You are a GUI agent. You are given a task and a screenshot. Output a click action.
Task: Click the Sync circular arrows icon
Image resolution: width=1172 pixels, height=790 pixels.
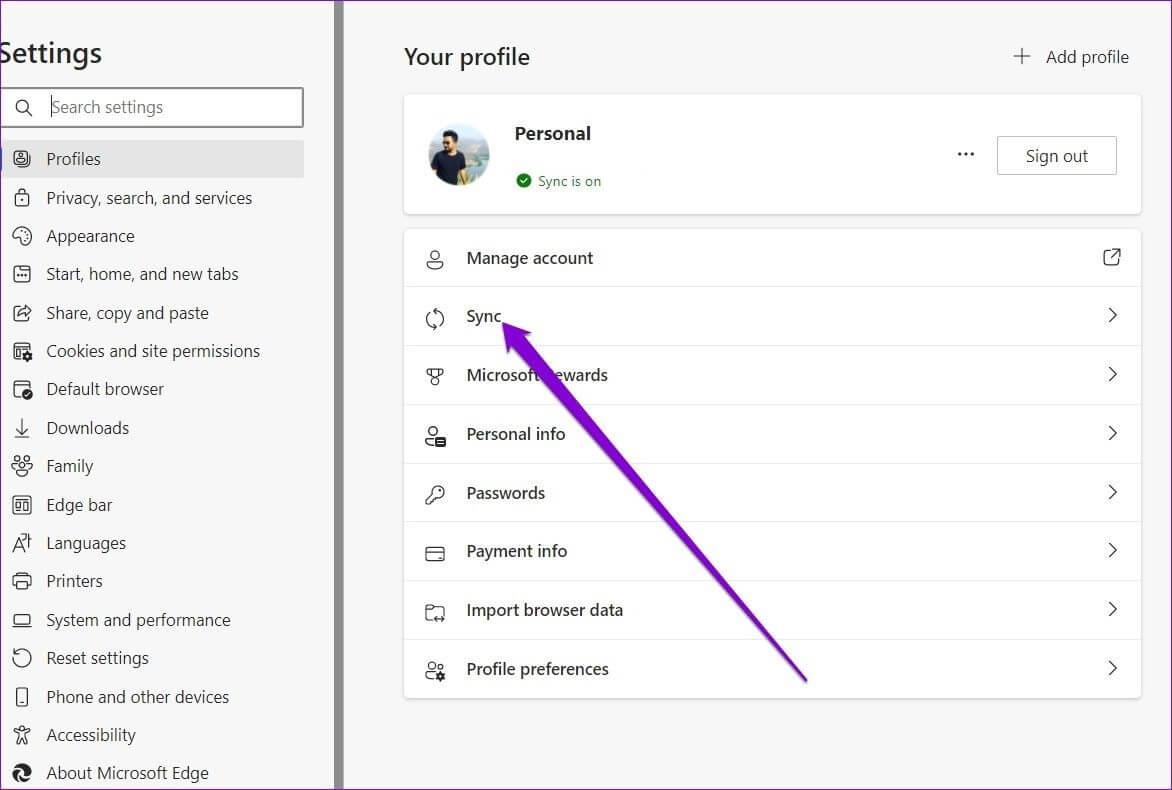434,319
